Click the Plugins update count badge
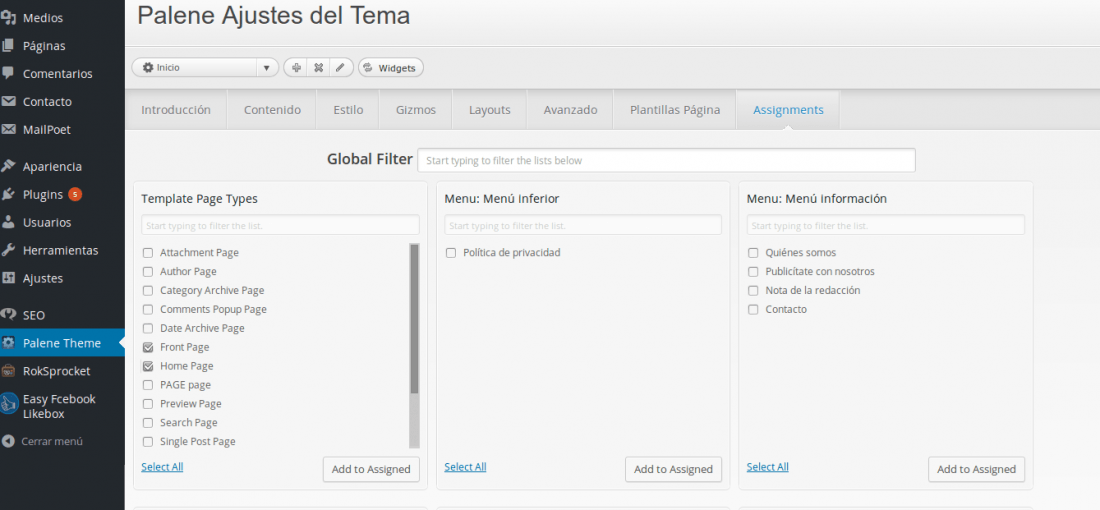1100x510 pixels. coord(75,194)
